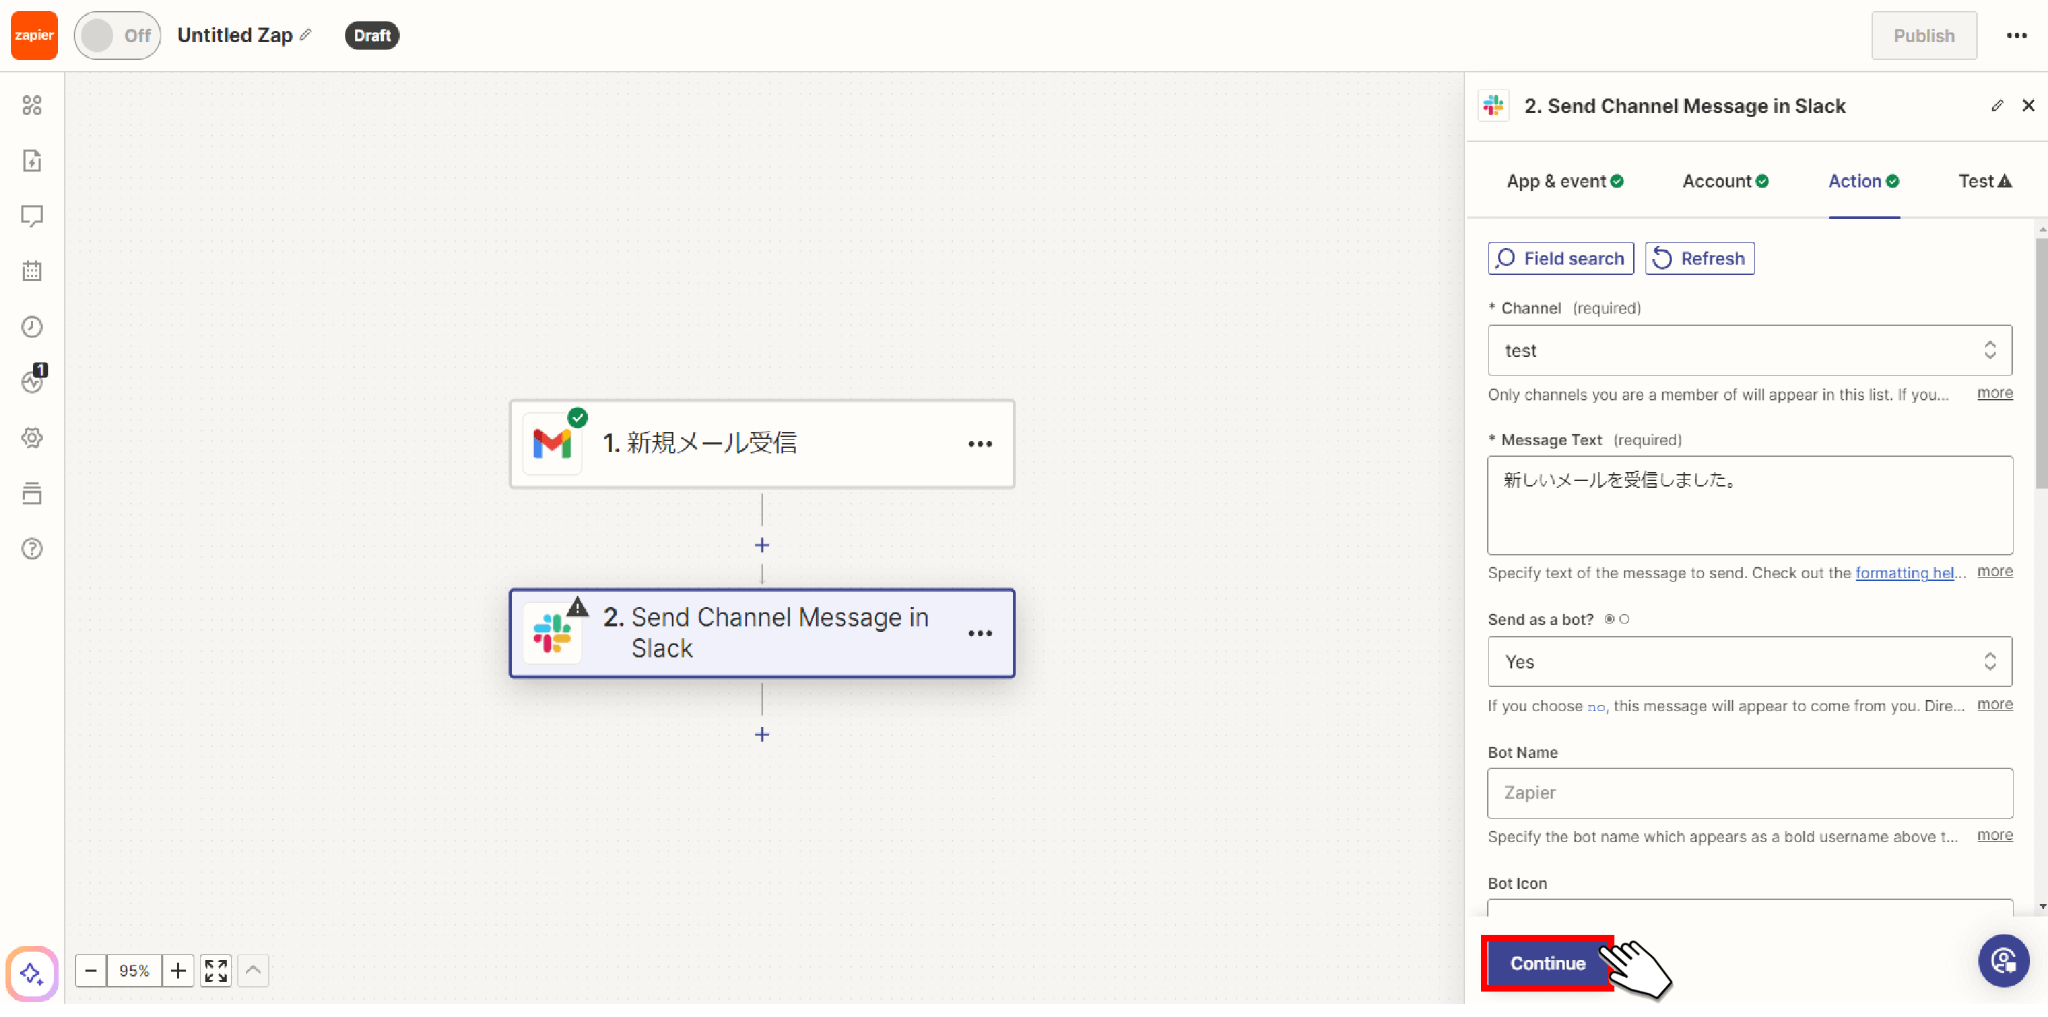Open the Zapier home logo
The image size is (2048, 1017).
pos(34,35)
